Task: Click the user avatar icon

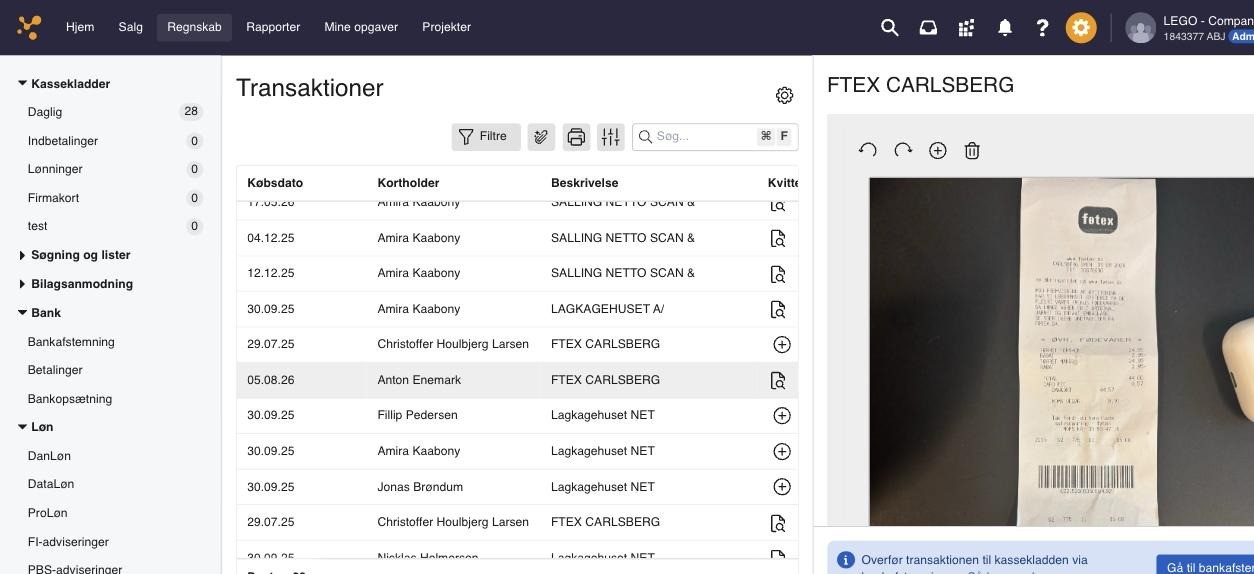Action: [1140, 28]
